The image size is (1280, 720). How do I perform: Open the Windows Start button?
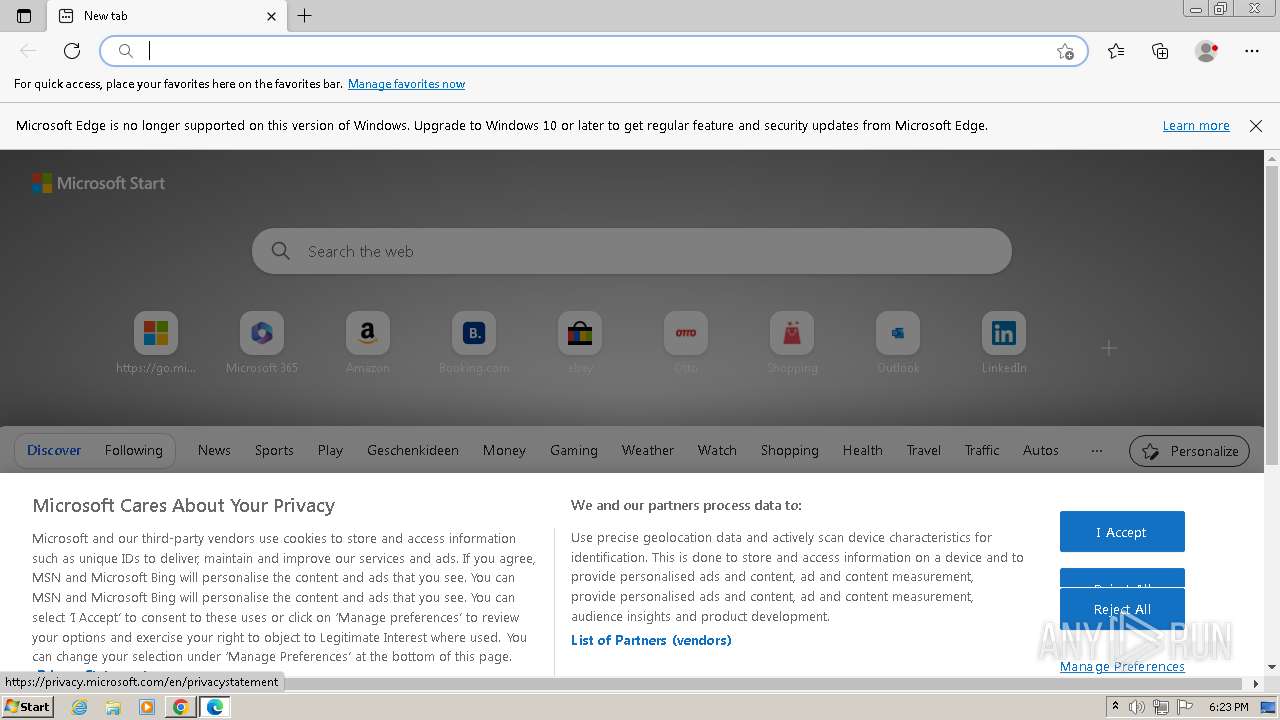[x=27, y=707]
